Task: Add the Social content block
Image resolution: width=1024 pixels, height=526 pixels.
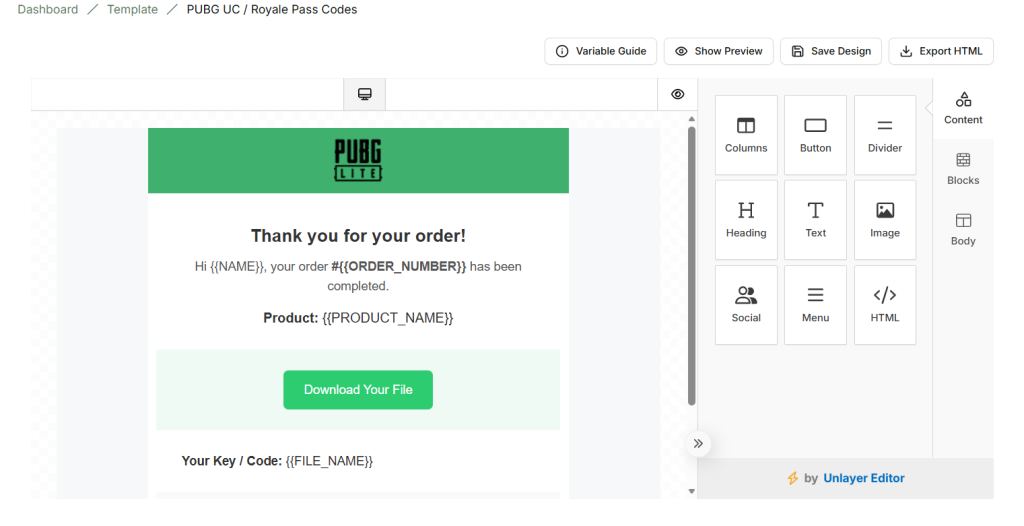Action: coord(746,305)
